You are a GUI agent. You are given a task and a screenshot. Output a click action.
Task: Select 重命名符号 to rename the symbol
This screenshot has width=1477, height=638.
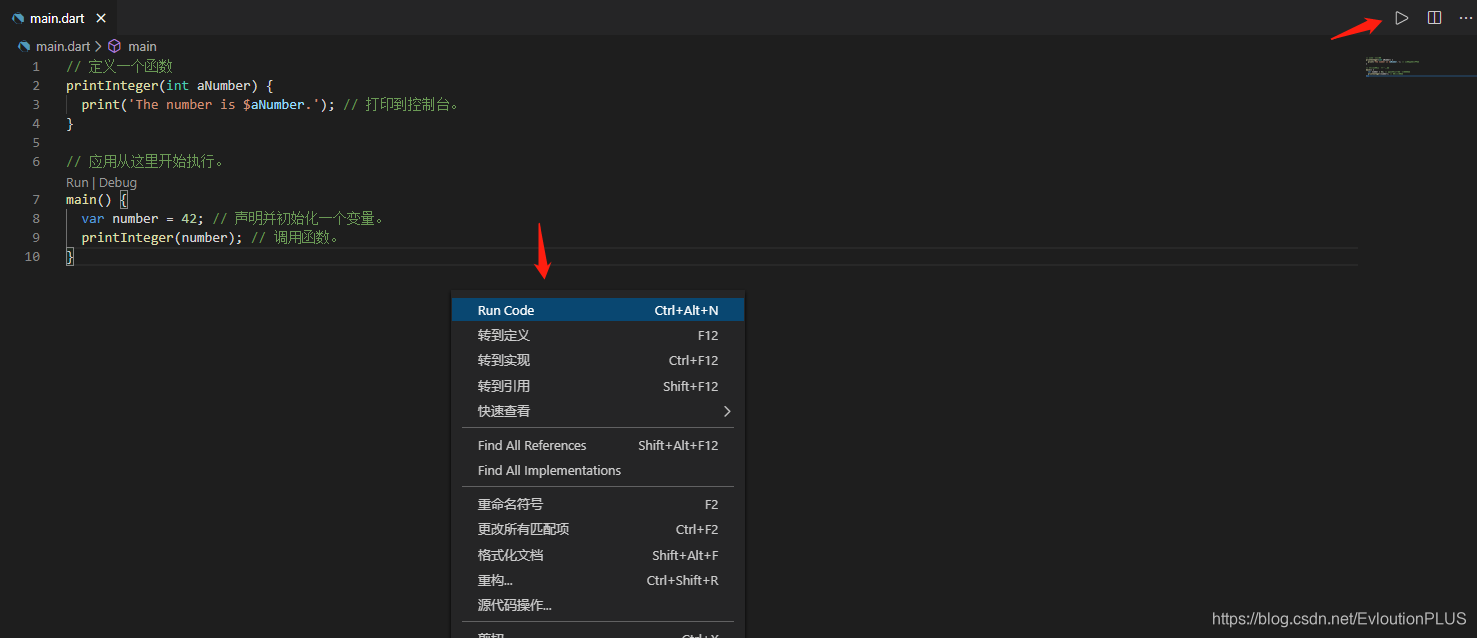tap(513, 504)
